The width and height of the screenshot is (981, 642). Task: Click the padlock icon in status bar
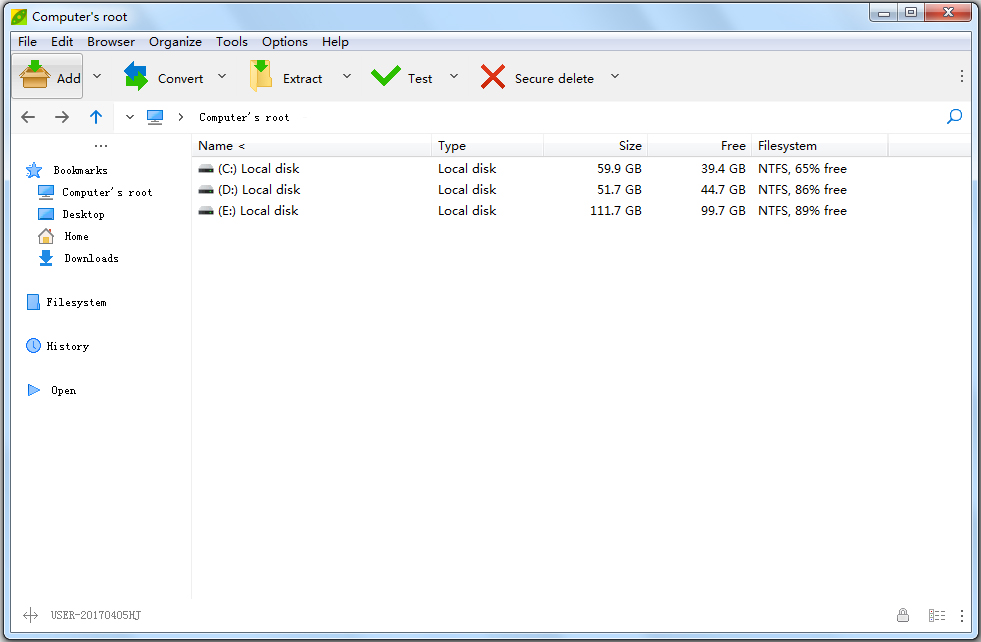pos(903,615)
